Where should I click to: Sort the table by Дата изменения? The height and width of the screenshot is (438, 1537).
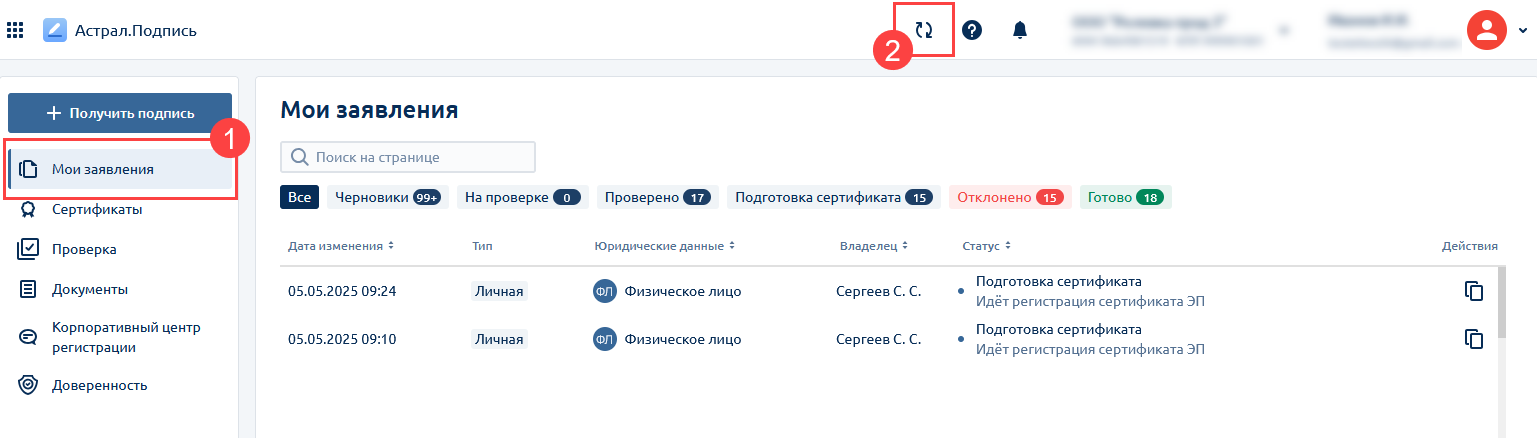(x=340, y=246)
